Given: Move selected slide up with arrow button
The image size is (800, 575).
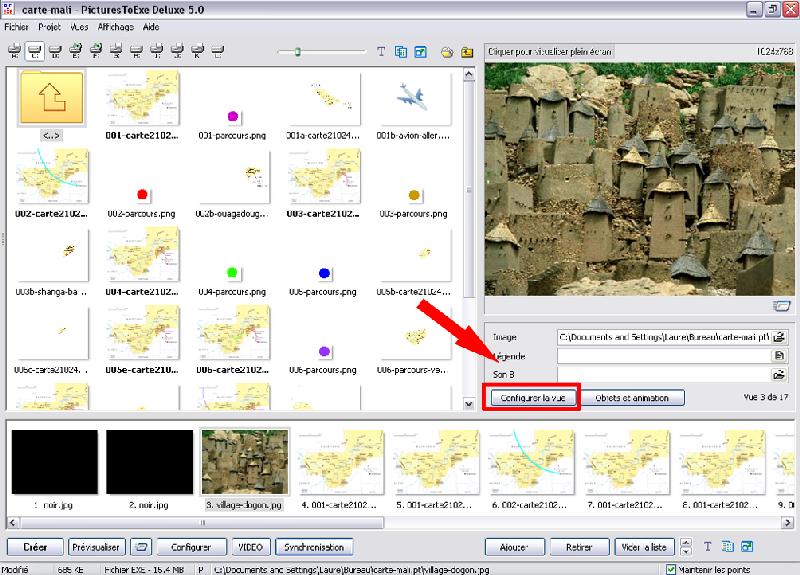Looking at the screenshot, I should [x=686, y=542].
